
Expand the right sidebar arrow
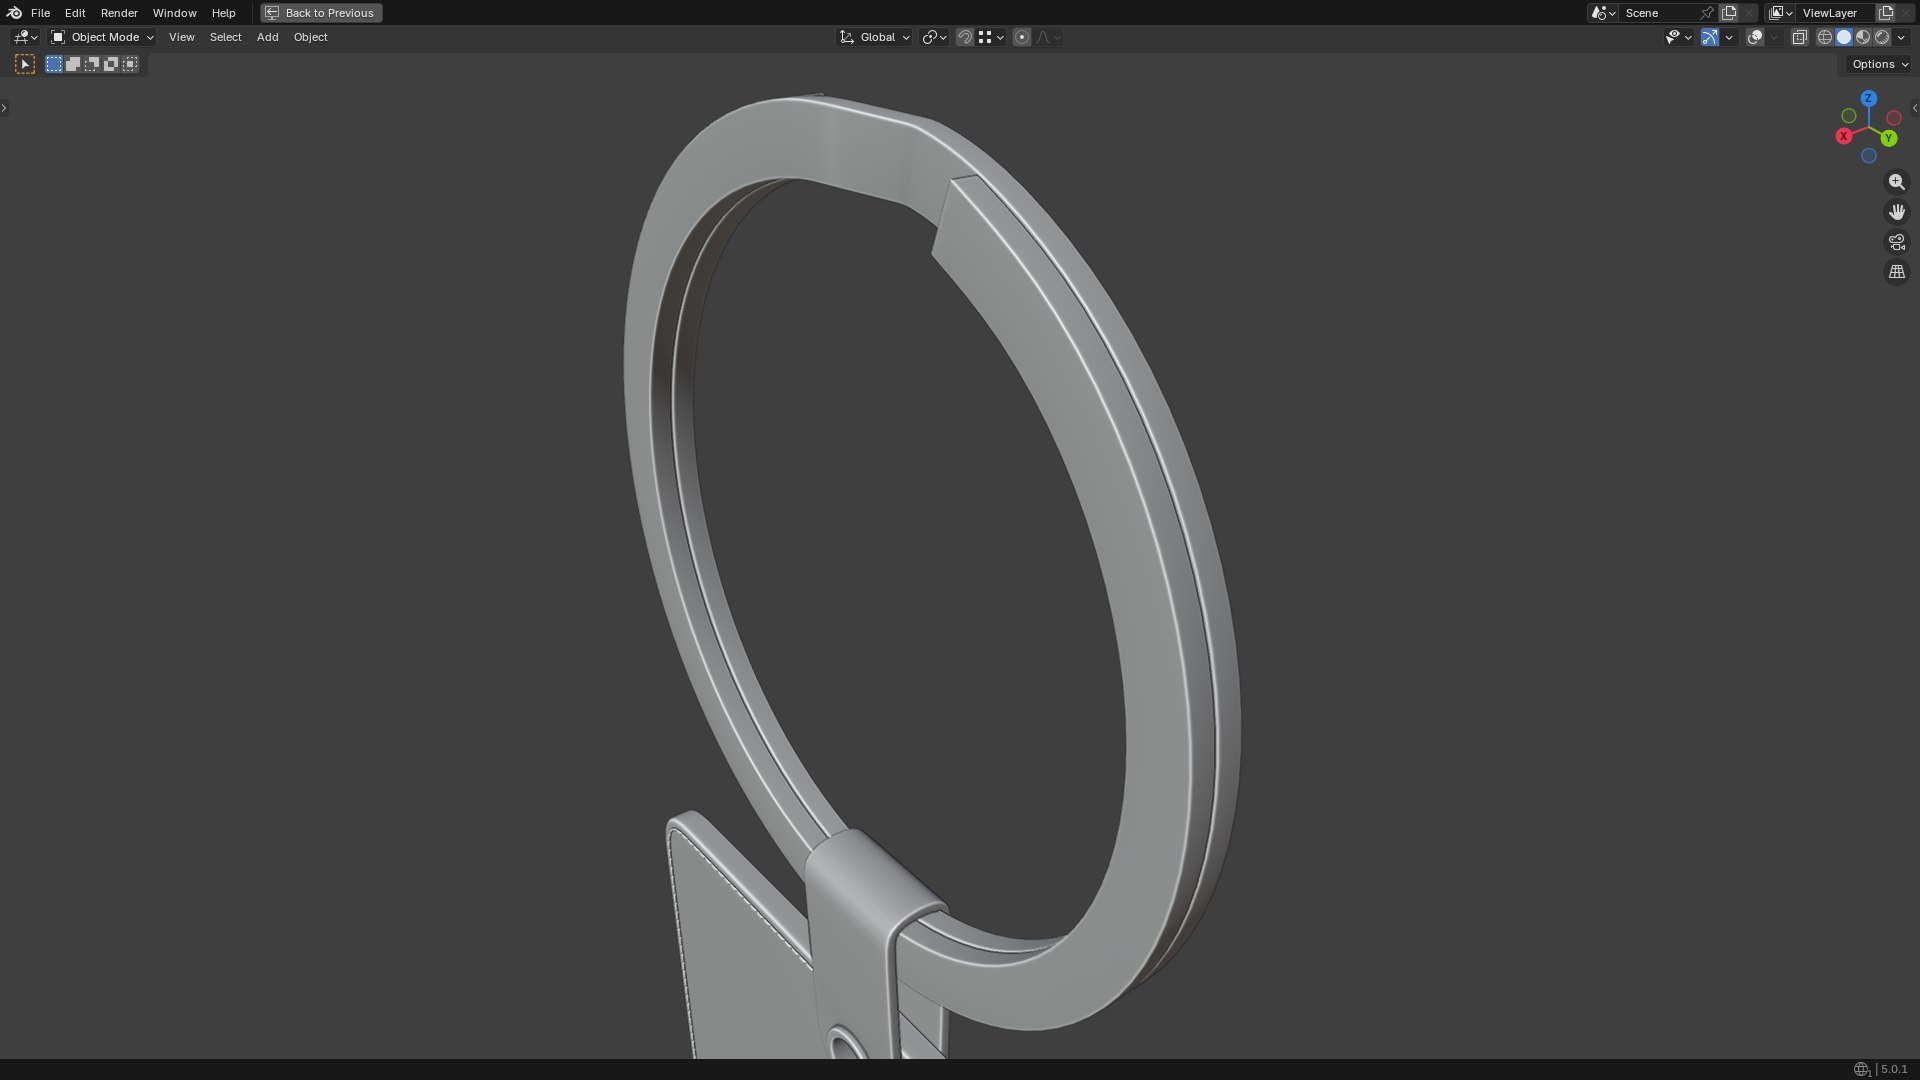[1915, 108]
